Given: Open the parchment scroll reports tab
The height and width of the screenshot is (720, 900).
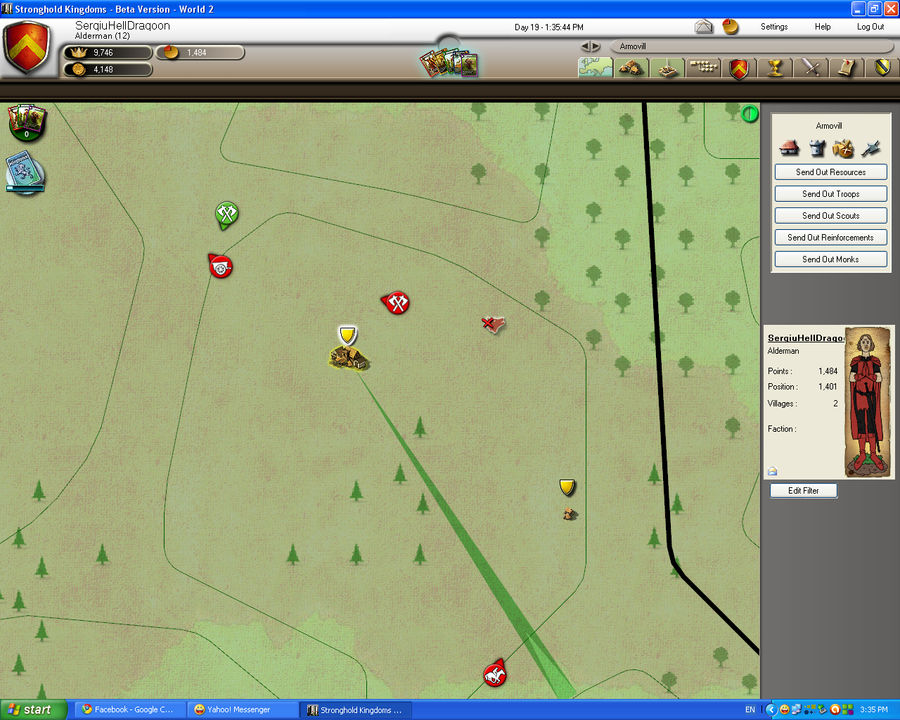Looking at the screenshot, I should coord(847,68).
